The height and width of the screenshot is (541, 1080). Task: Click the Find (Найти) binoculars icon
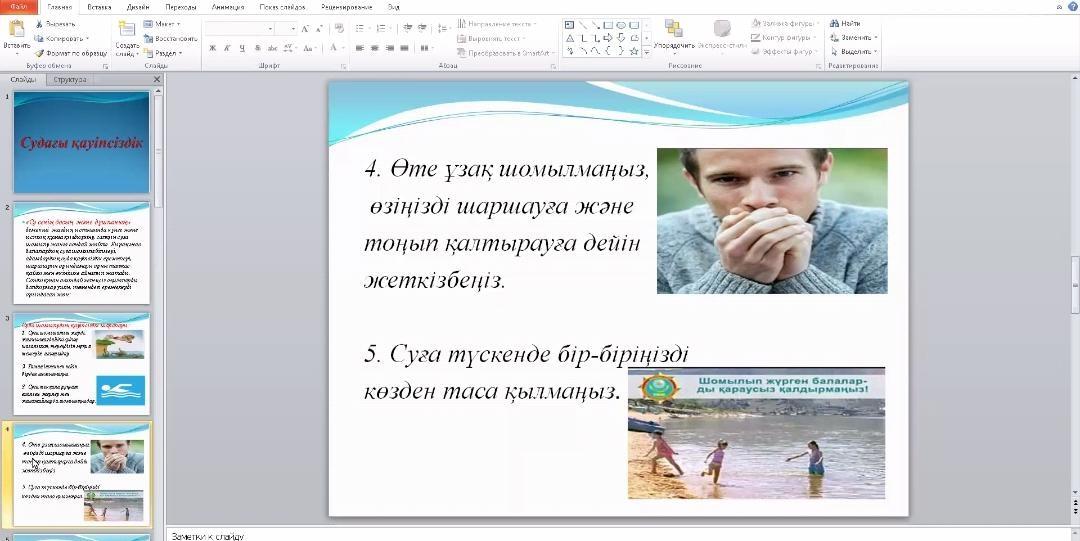(834, 23)
